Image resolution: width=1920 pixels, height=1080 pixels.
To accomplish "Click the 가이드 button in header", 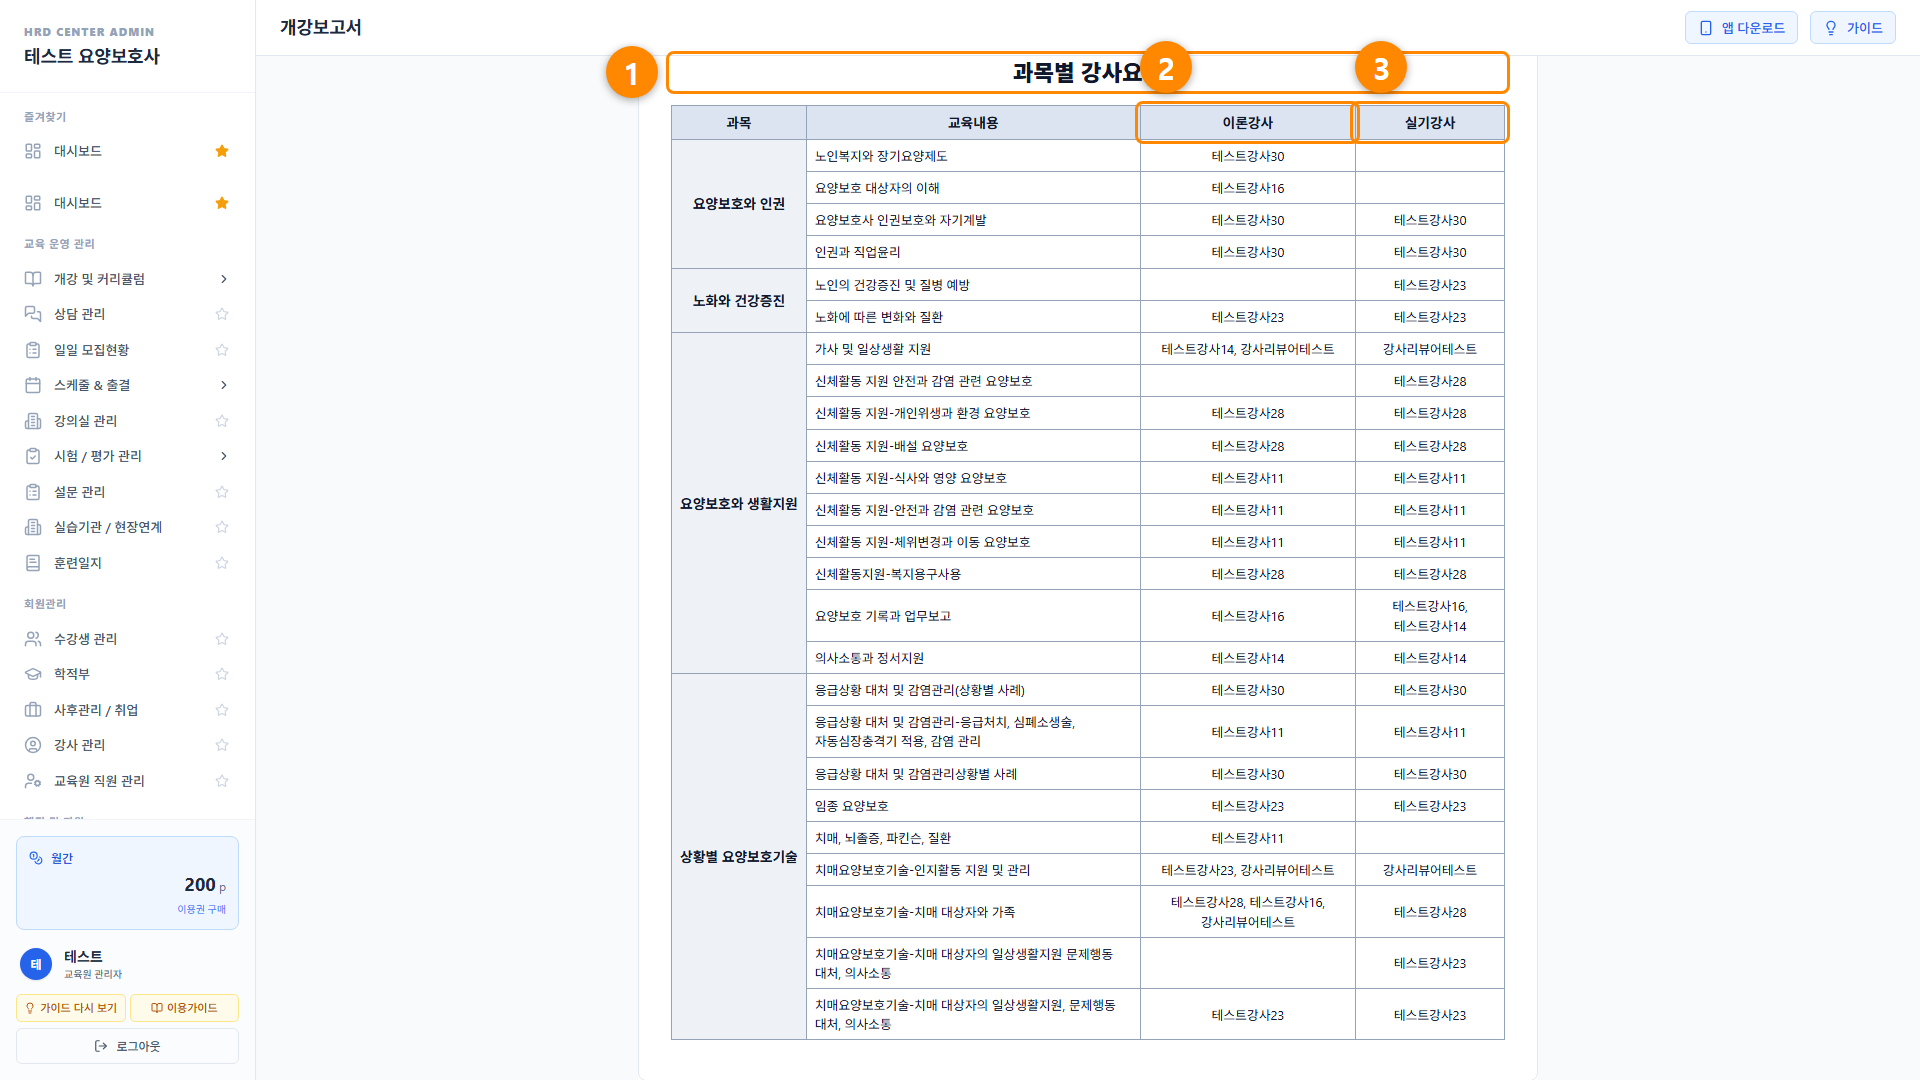I will point(1853,28).
